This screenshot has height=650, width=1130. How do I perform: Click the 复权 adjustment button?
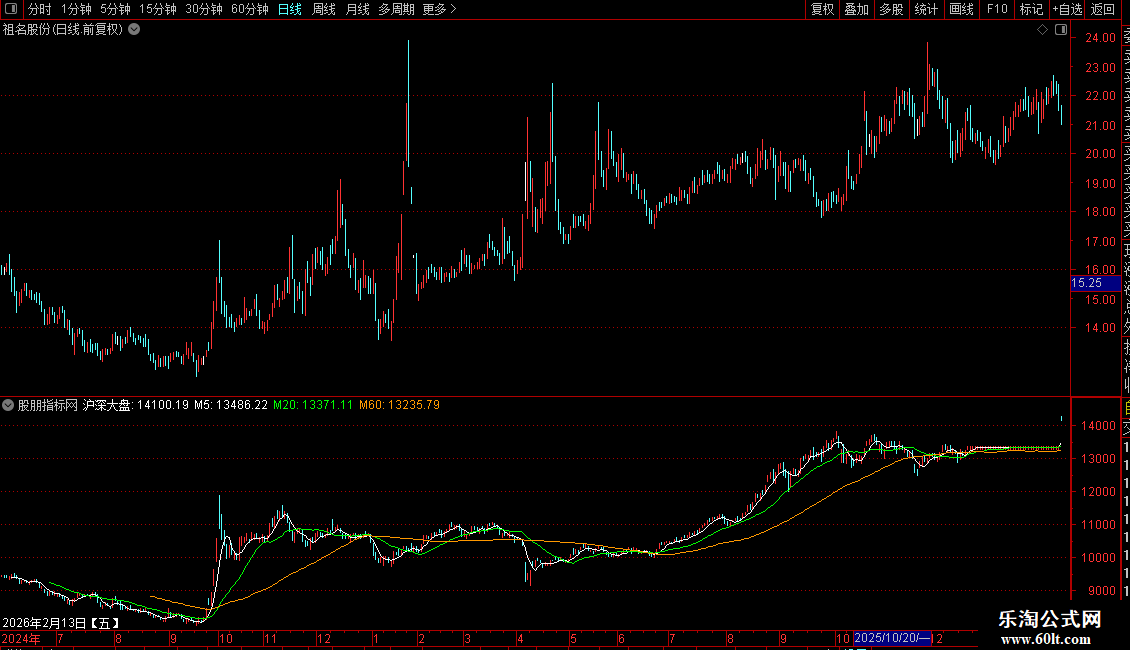pyautogui.click(x=822, y=9)
